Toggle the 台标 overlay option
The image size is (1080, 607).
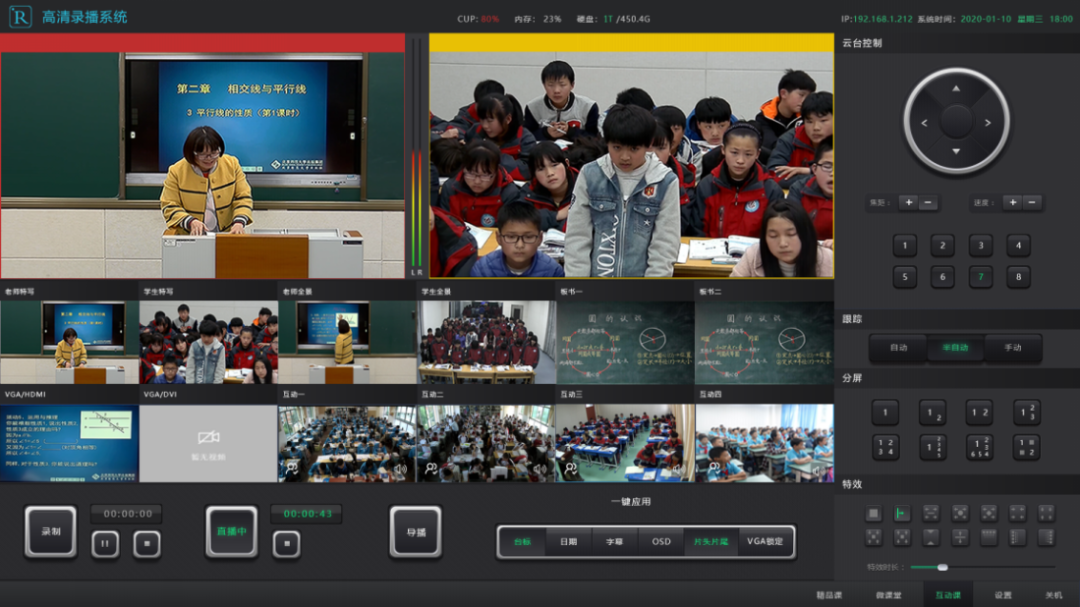[522, 541]
